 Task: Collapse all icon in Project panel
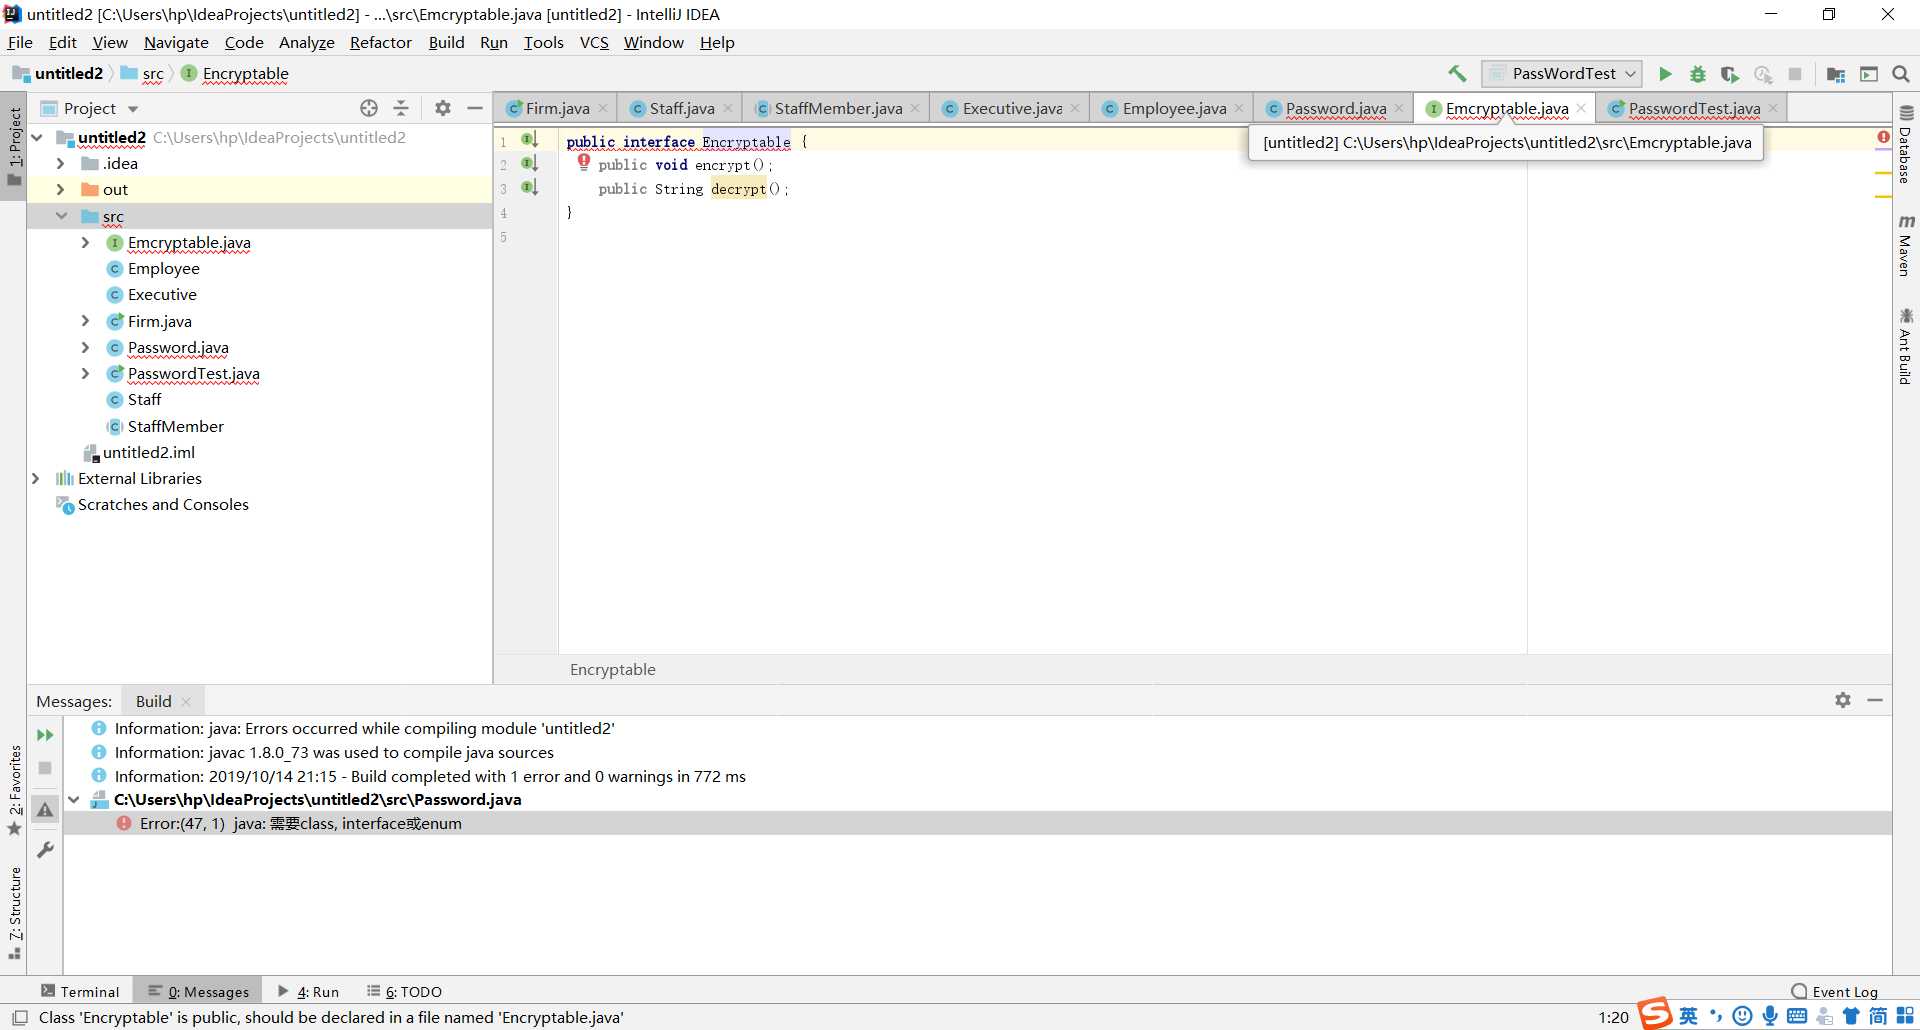tap(401, 108)
